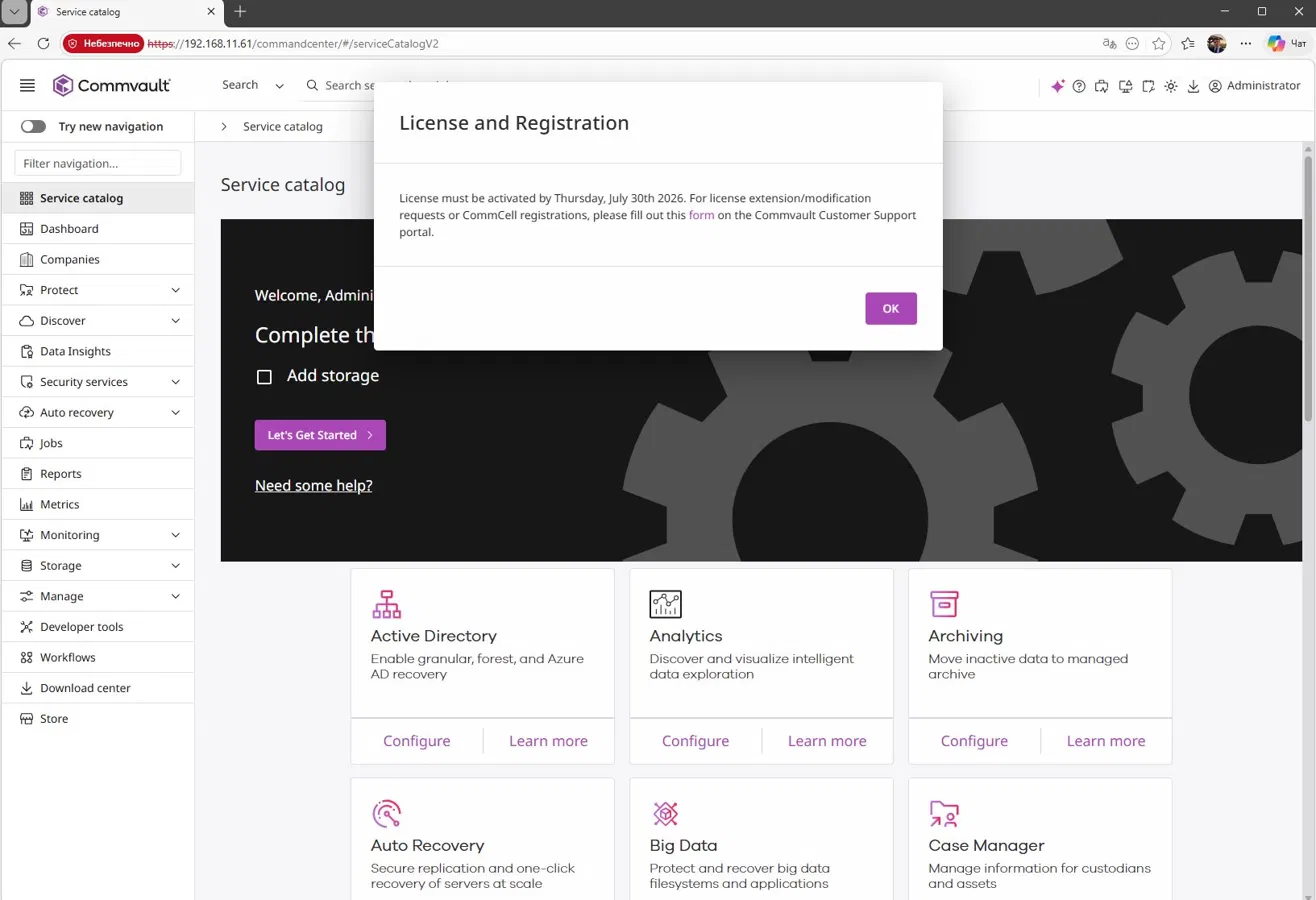Image resolution: width=1316 pixels, height=900 pixels.
Task: Click the Archiving card icon
Action: 944,604
